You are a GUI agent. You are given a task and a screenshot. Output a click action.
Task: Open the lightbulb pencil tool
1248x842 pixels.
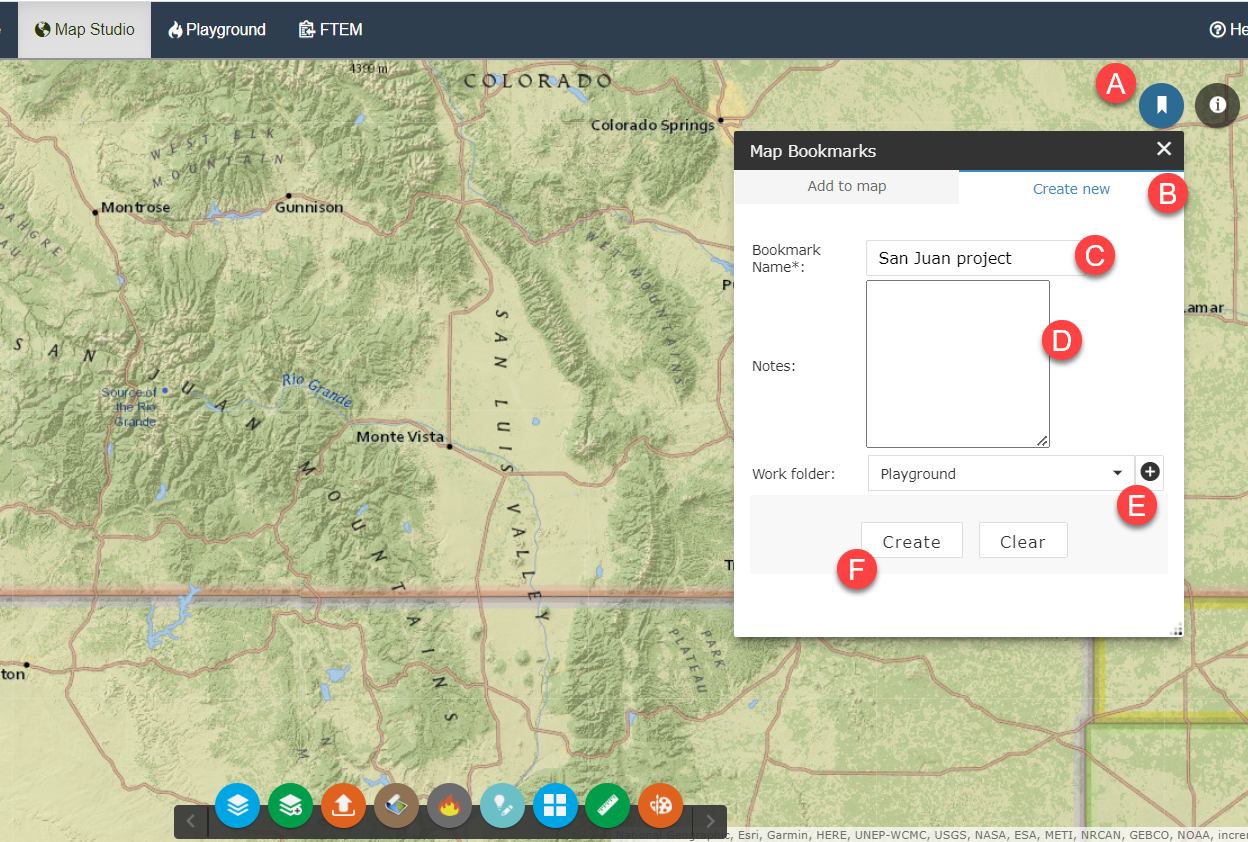[502, 805]
